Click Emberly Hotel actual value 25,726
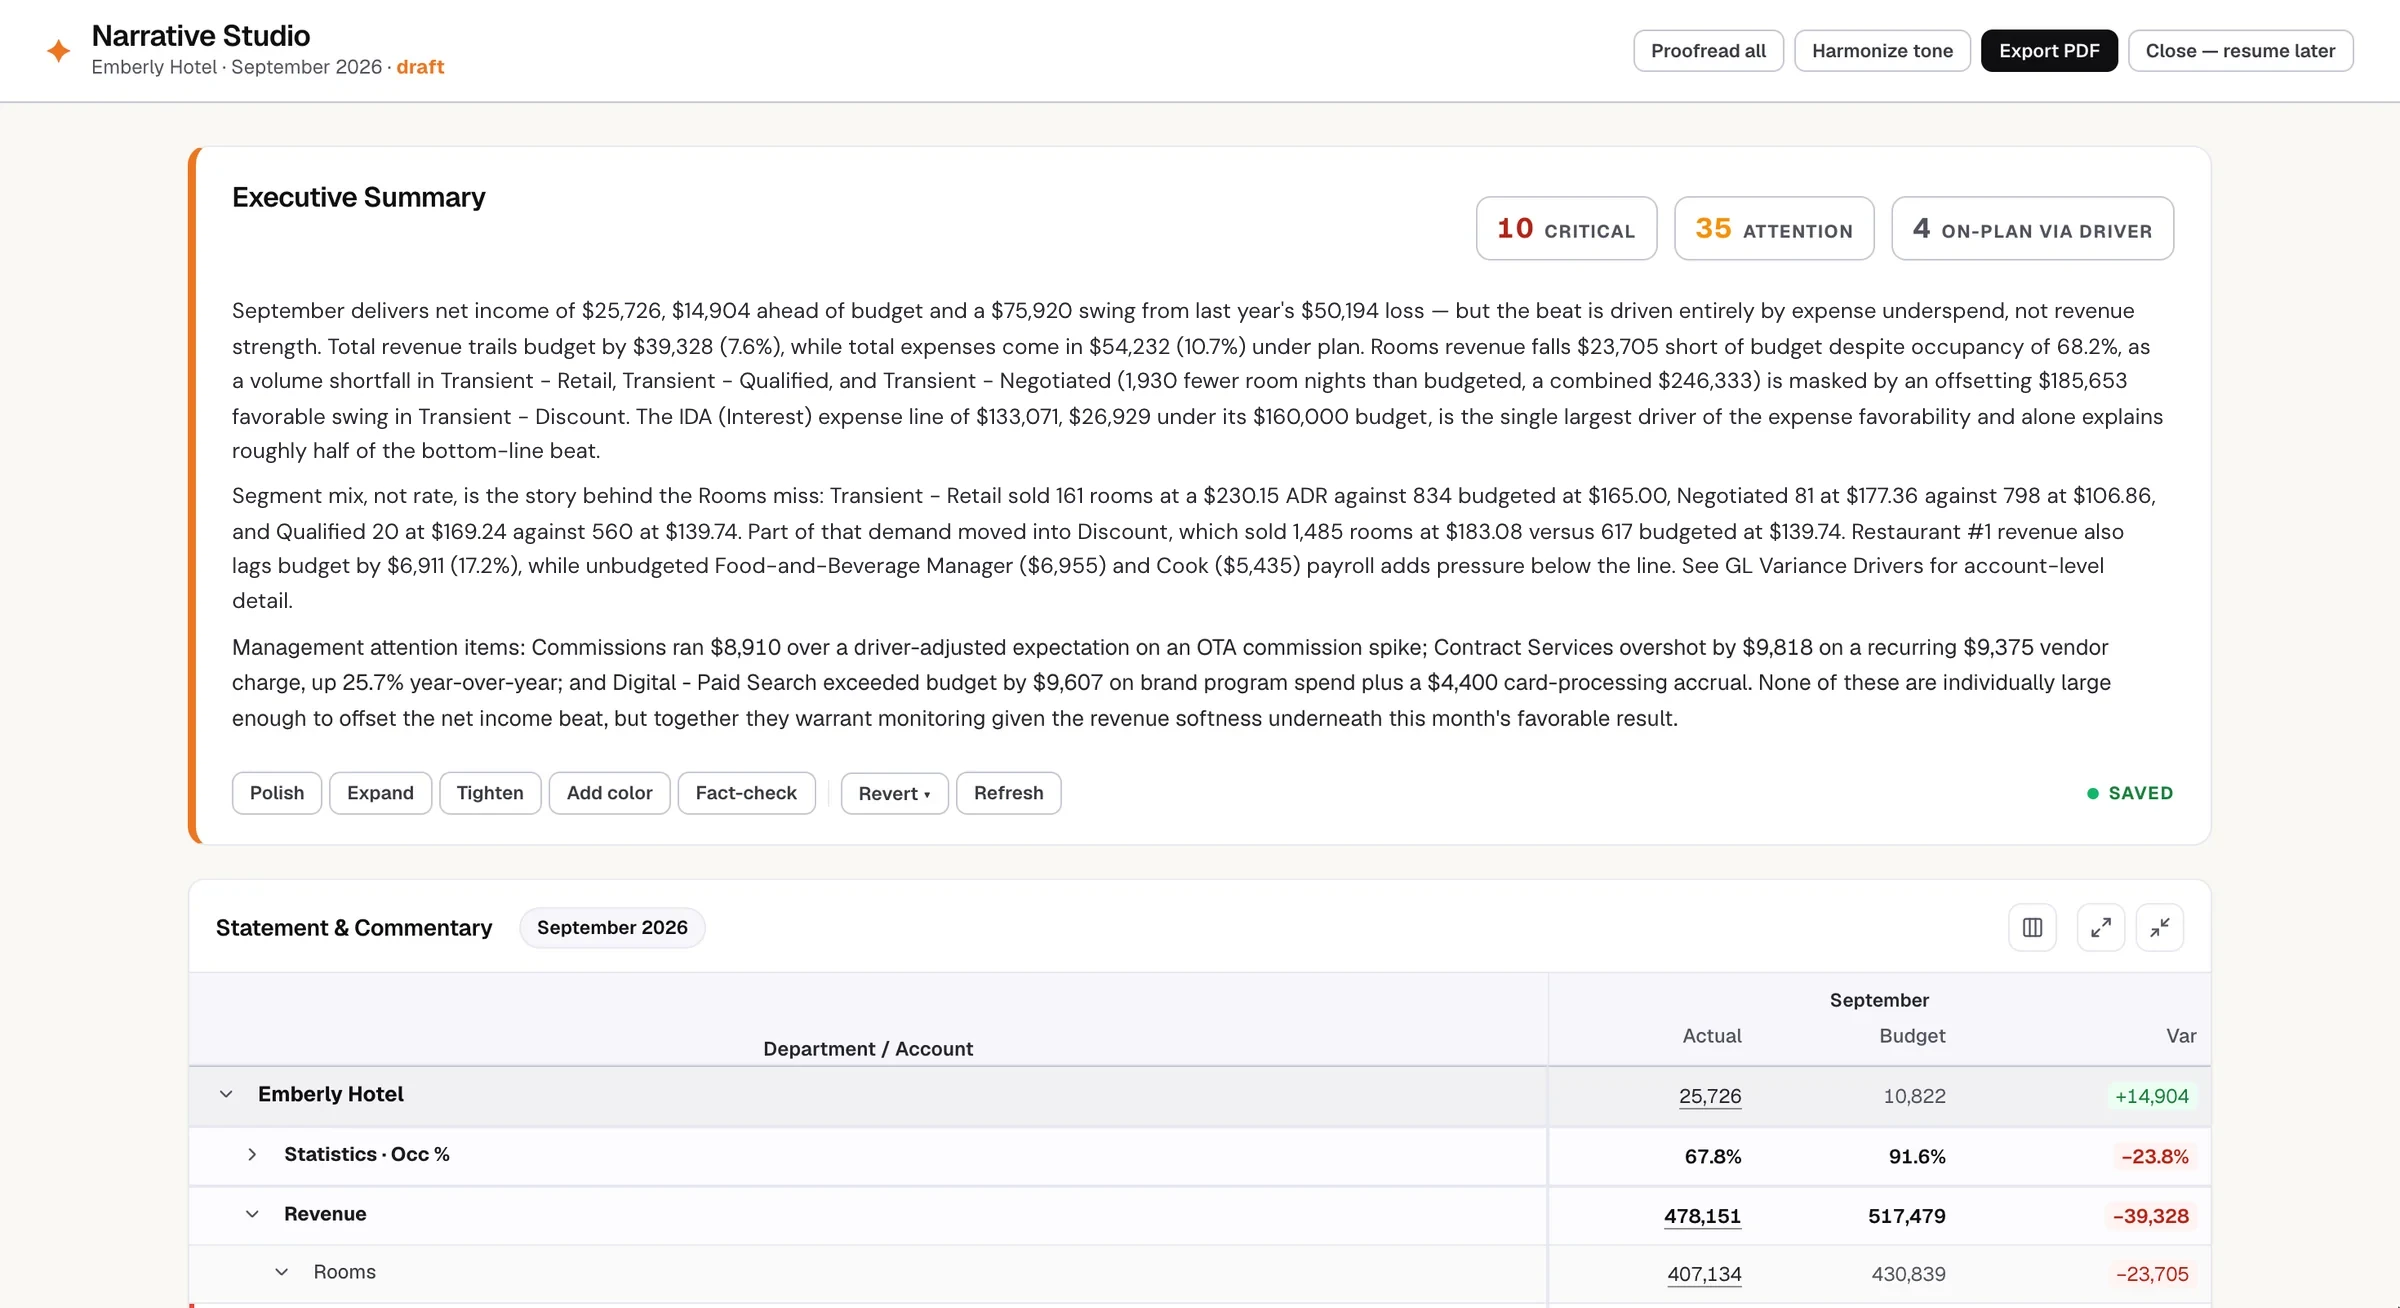2400x1308 pixels. (x=1710, y=1096)
